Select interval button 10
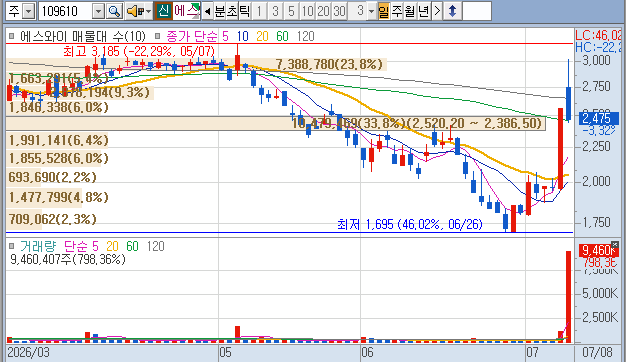Image resolution: width=626 pixels, height=362 pixels. [307, 11]
